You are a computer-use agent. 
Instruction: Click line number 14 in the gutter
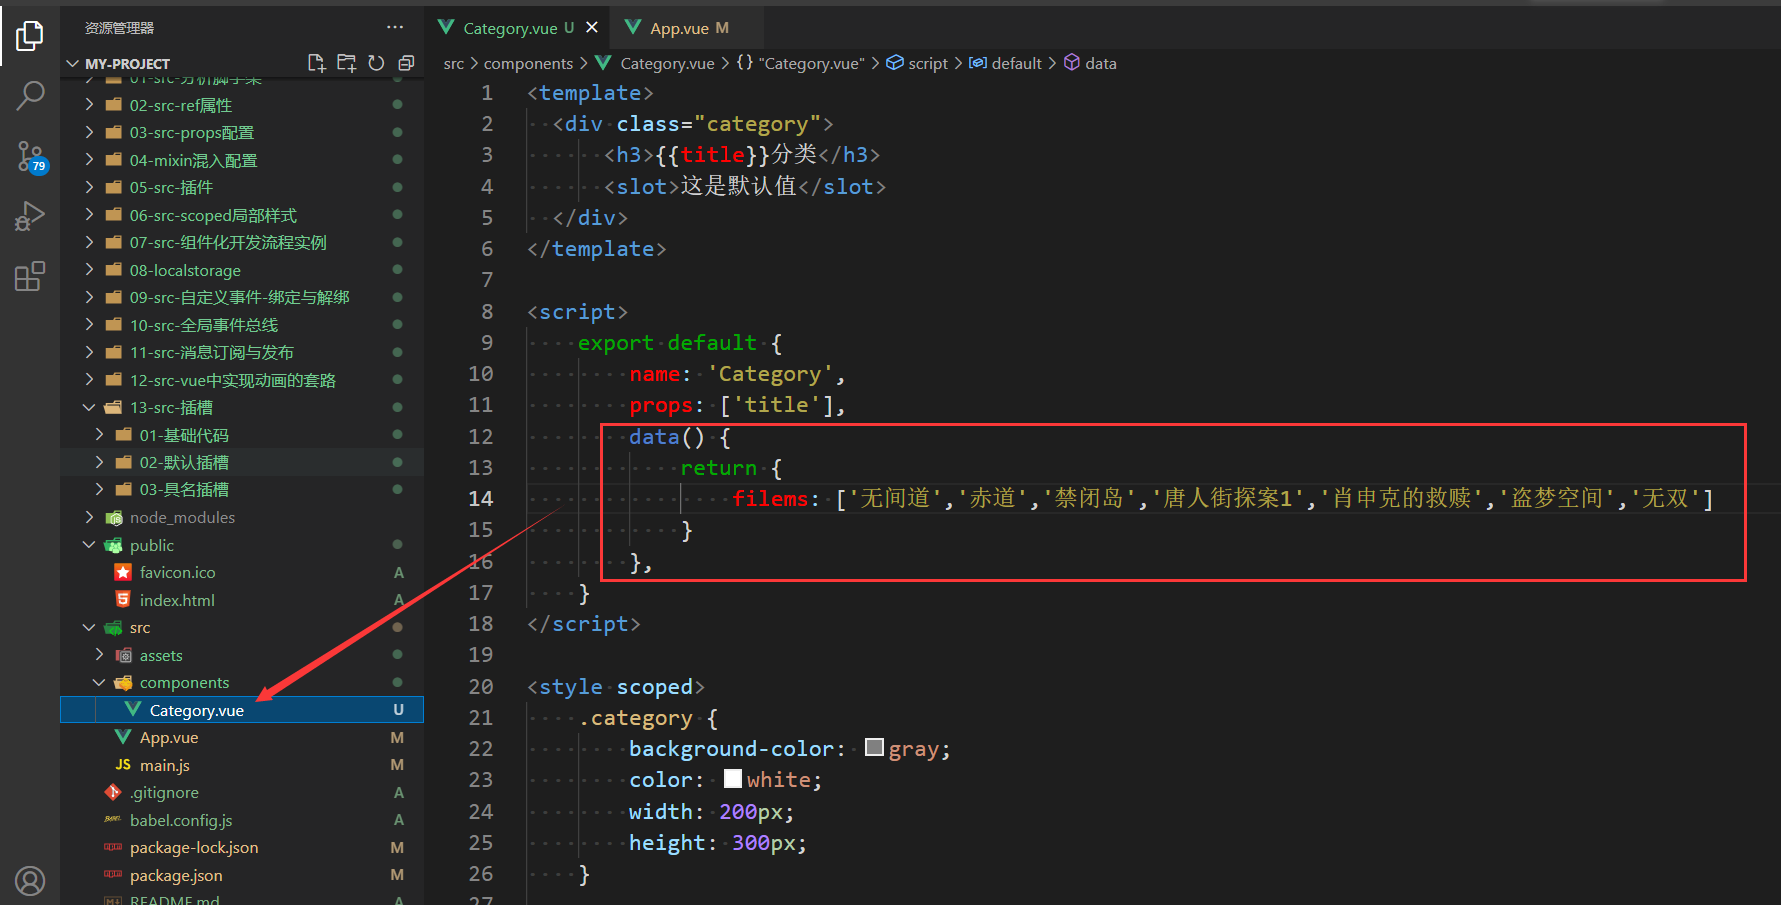point(481,498)
